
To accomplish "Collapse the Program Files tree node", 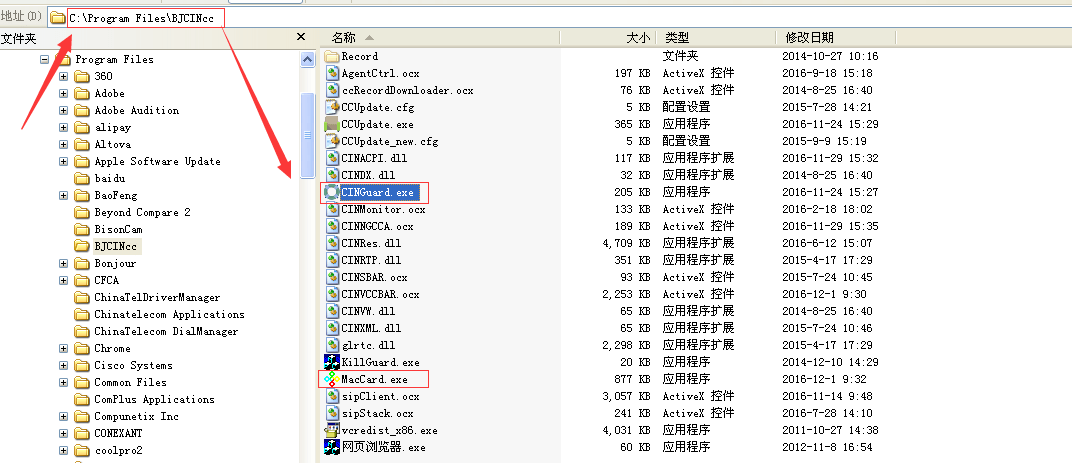I will pos(45,59).
